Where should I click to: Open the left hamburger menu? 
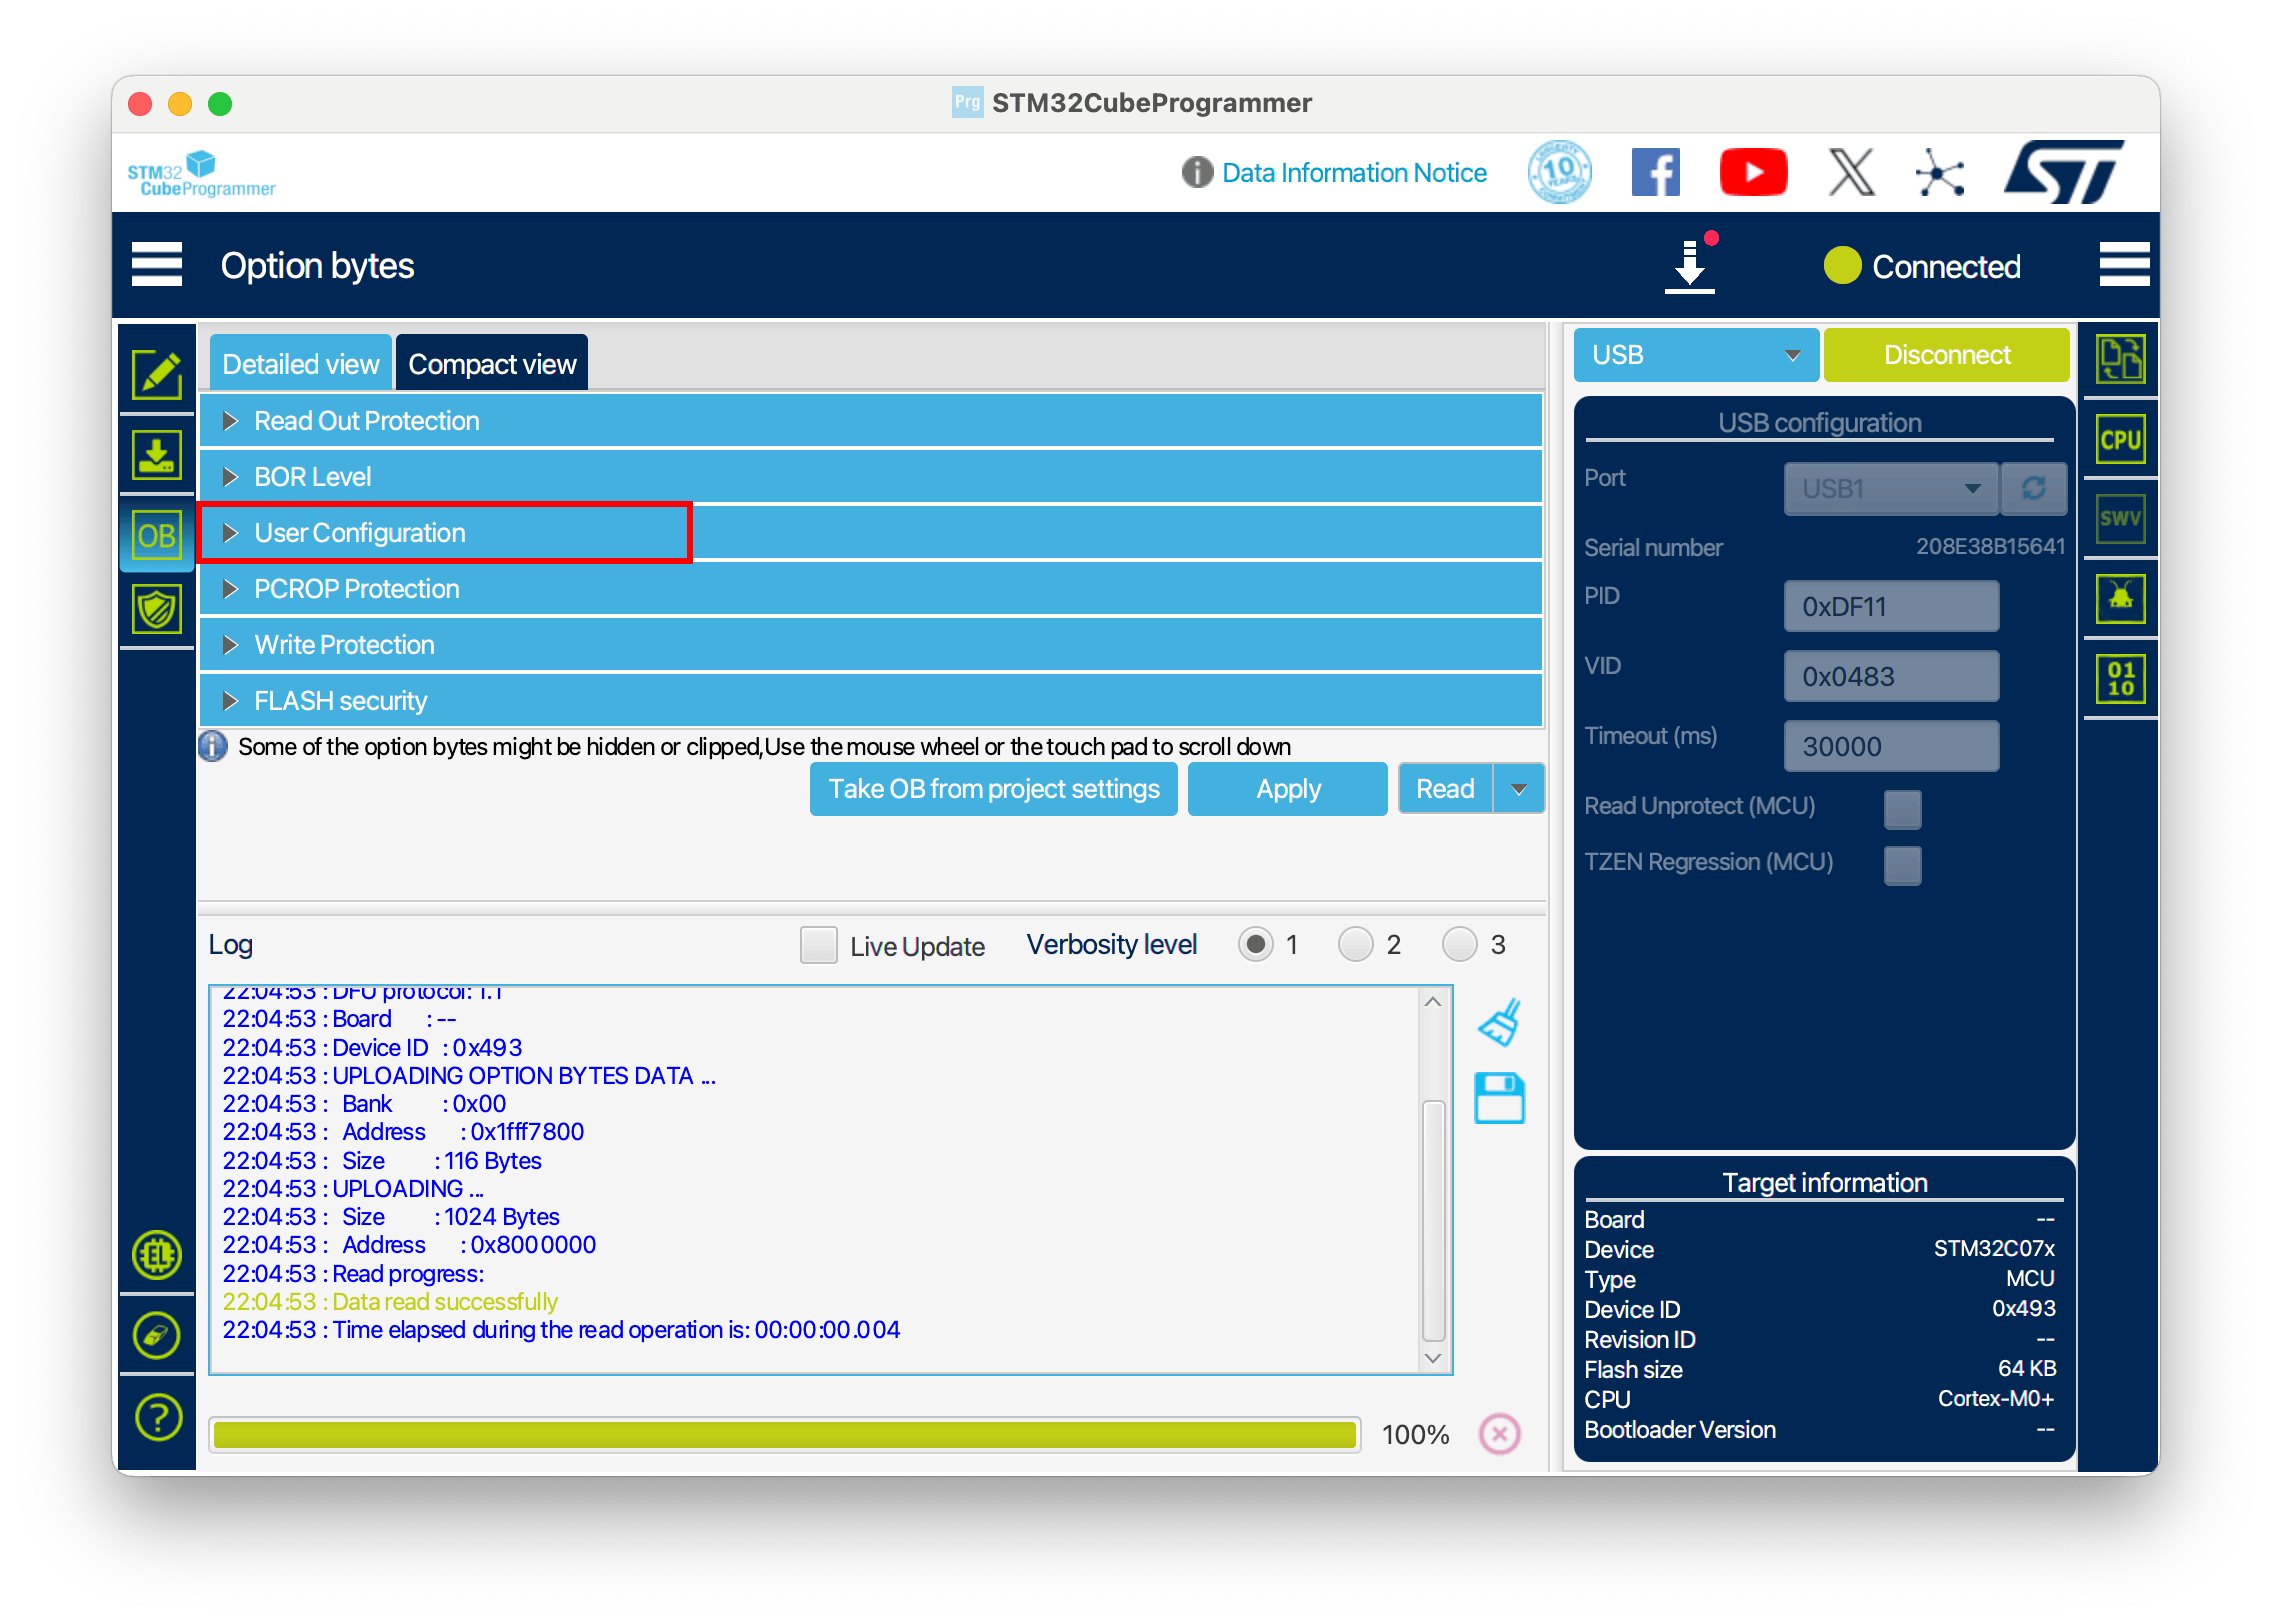(x=156, y=265)
